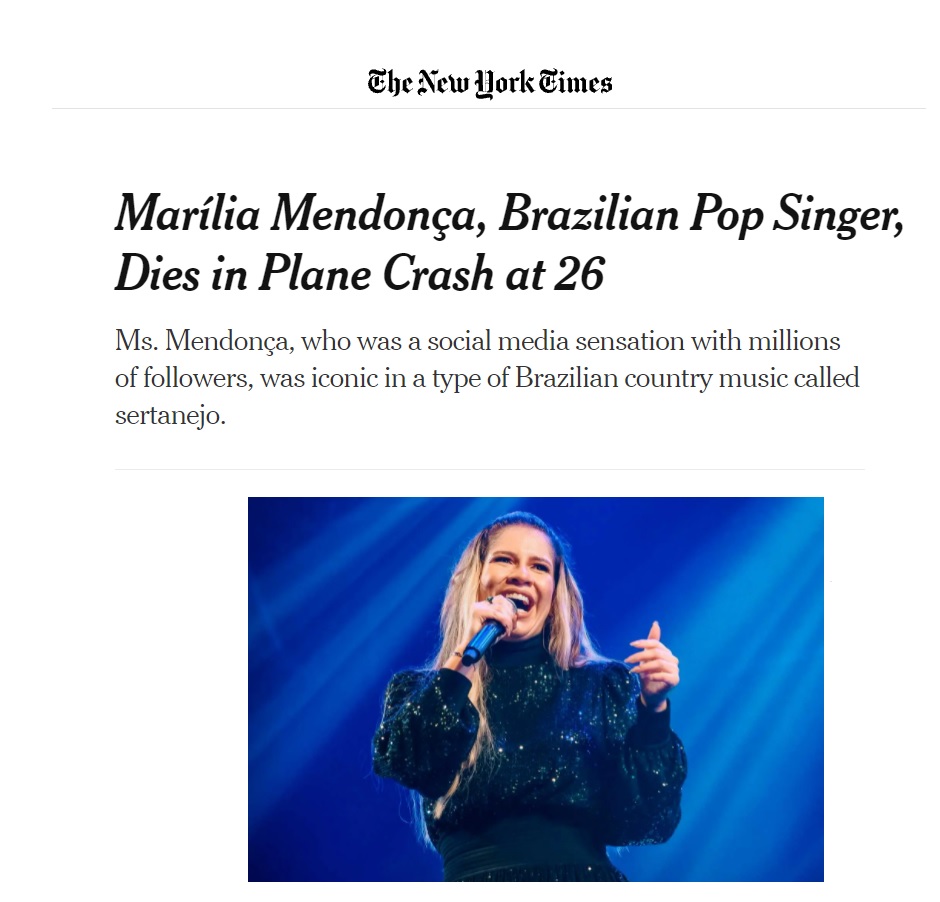Click the words "Pop Singer," in headline

797,215
